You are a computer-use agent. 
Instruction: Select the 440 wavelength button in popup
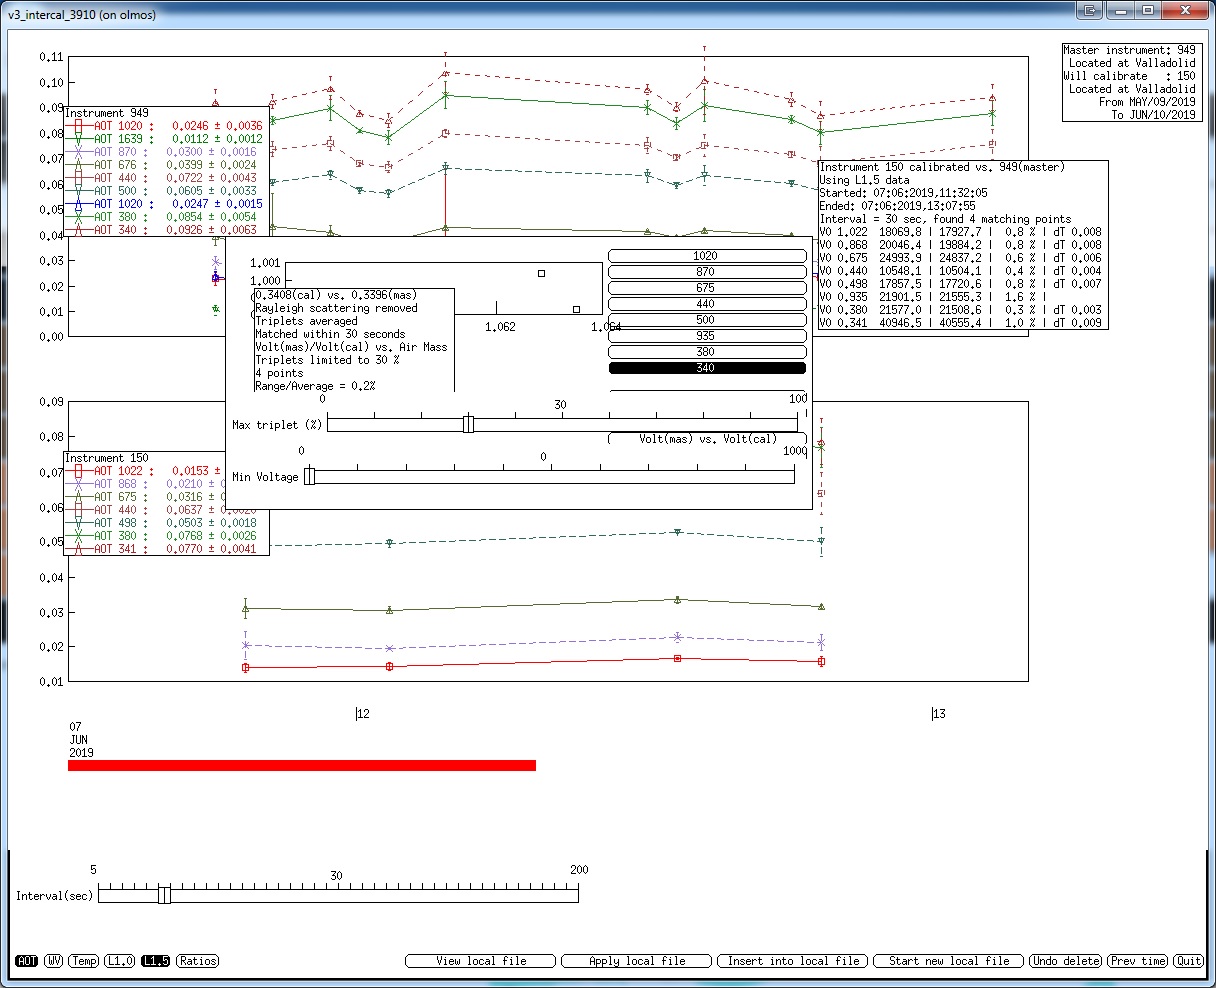coord(707,304)
